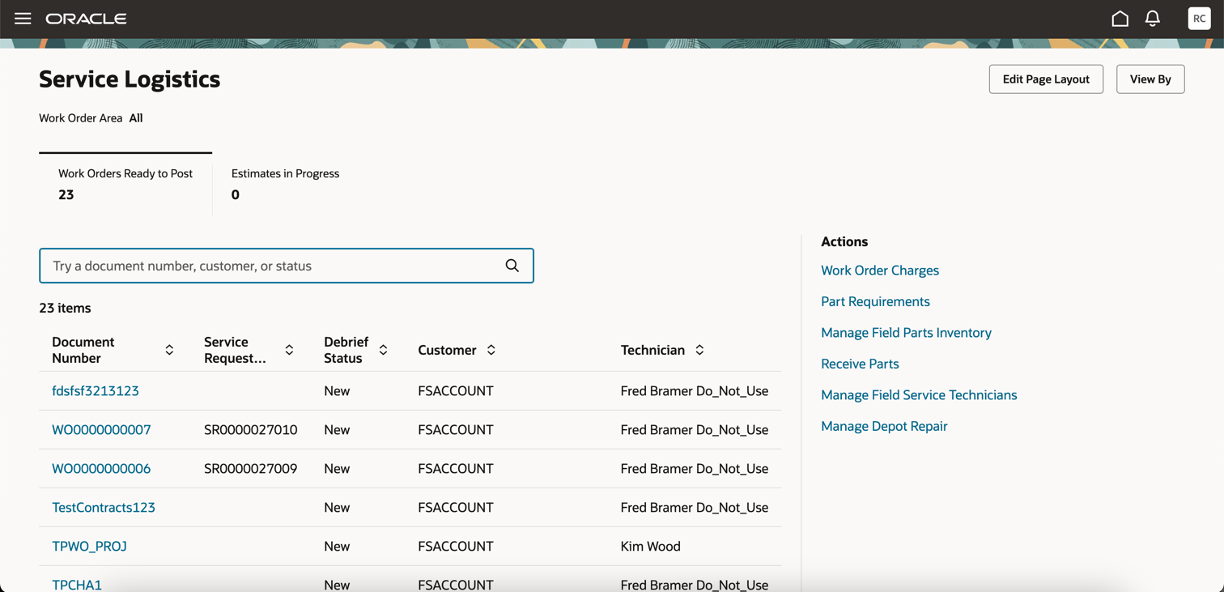The height and width of the screenshot is (592, 1224).
Task: Click the Service Logistics page title
Action: point(130,79)
